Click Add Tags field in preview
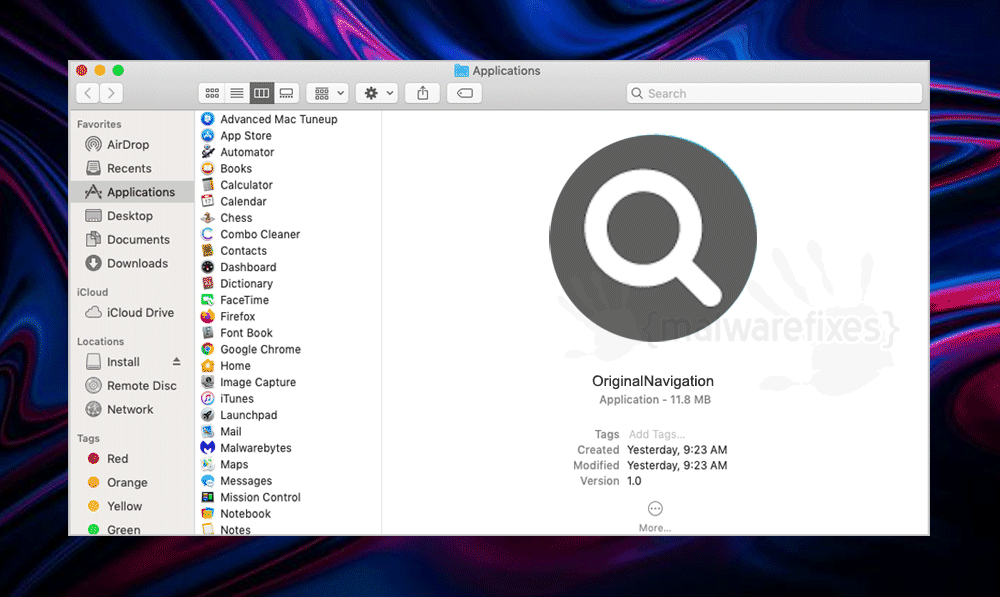The width and height of the screenshot is (1000, 597). [657, 434]
